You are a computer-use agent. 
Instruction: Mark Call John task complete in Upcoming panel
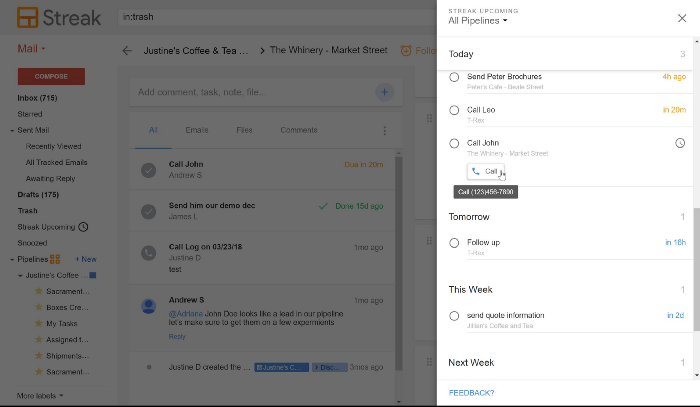tap(454, 143)
